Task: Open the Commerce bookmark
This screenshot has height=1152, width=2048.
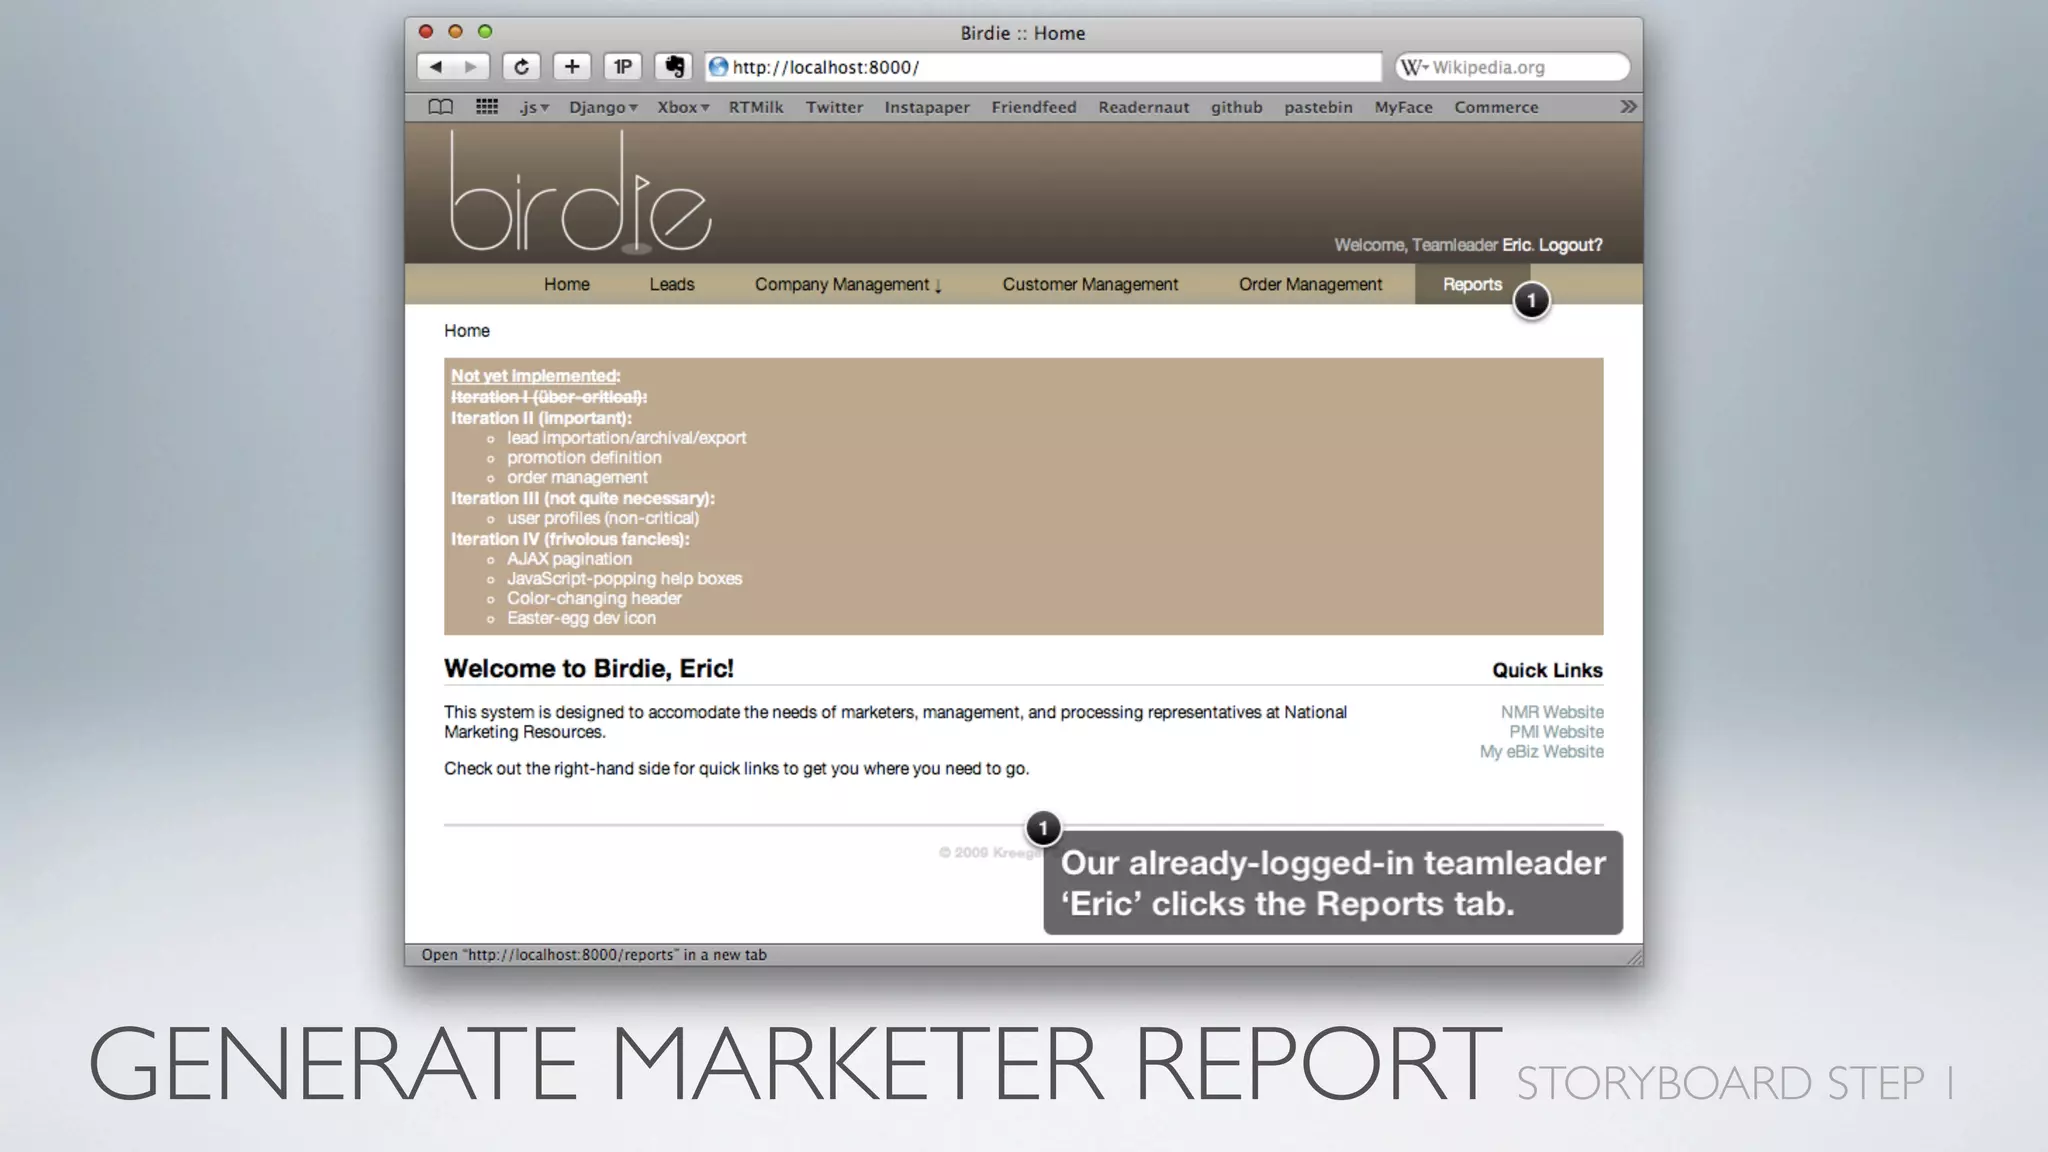Action: pos(1496,107)
